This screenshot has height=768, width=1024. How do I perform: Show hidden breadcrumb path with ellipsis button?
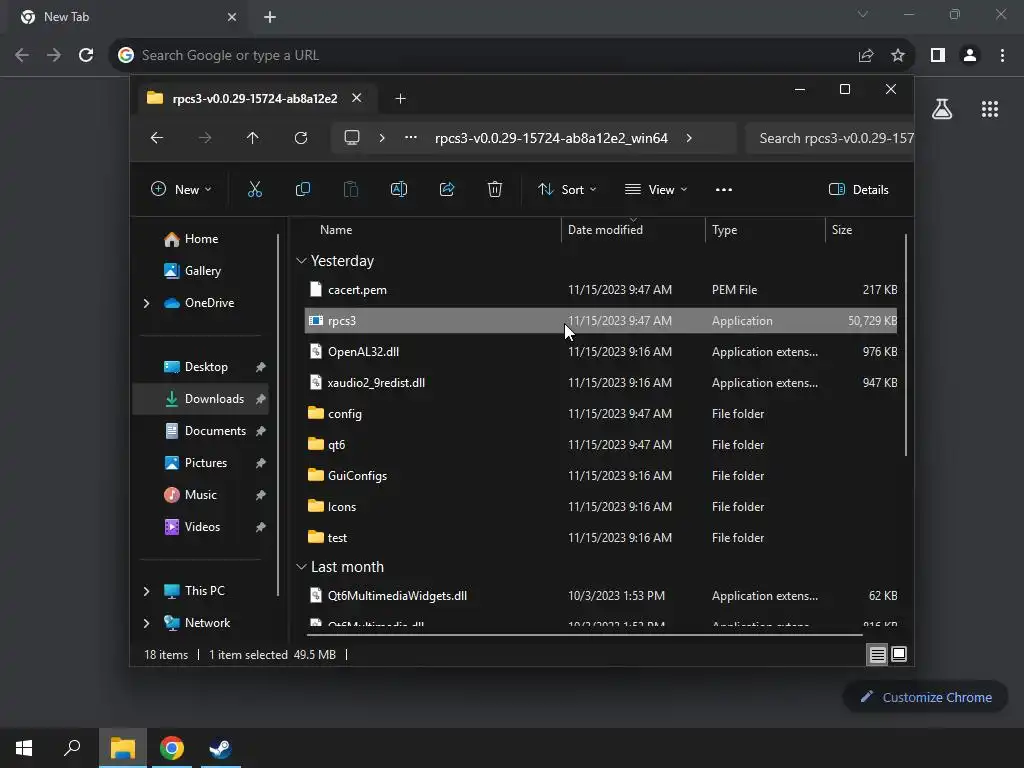pyautogui.click(x=411, y=138)
